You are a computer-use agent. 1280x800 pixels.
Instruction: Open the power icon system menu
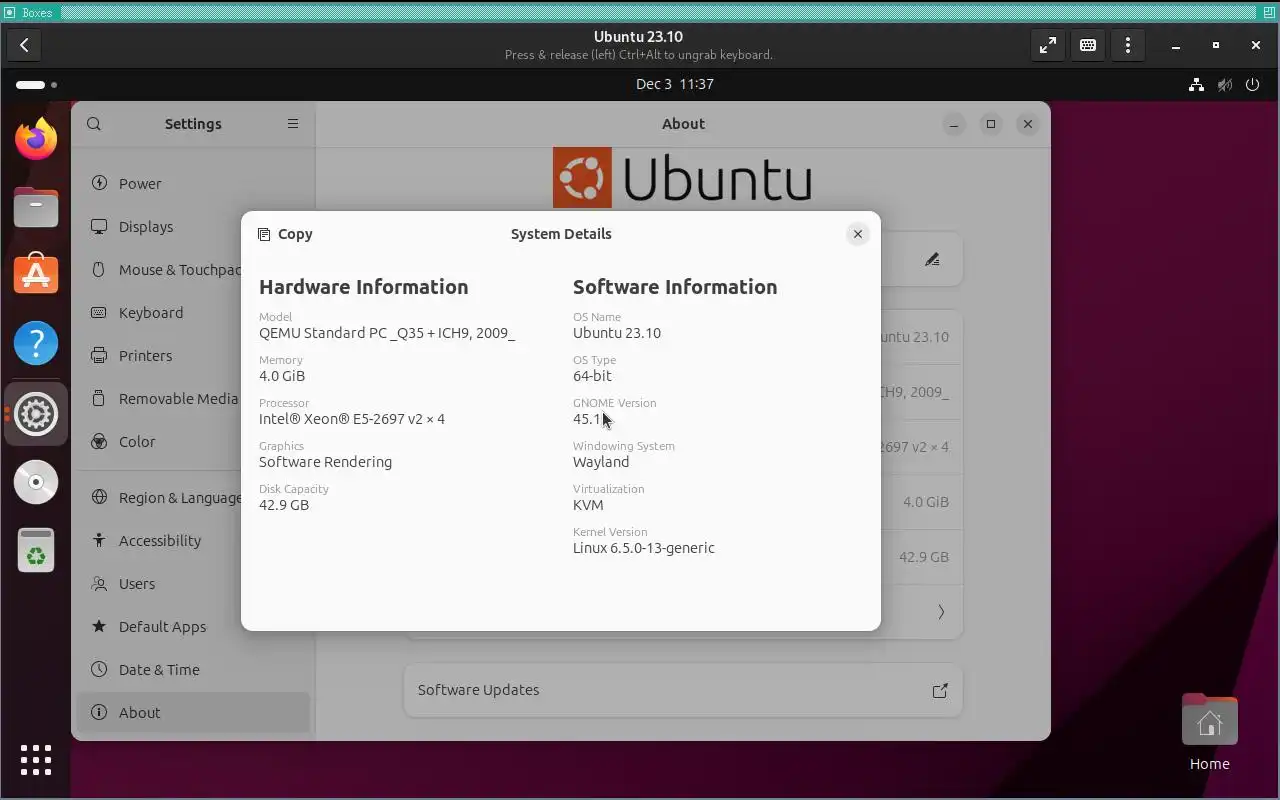pos(1252,85)
